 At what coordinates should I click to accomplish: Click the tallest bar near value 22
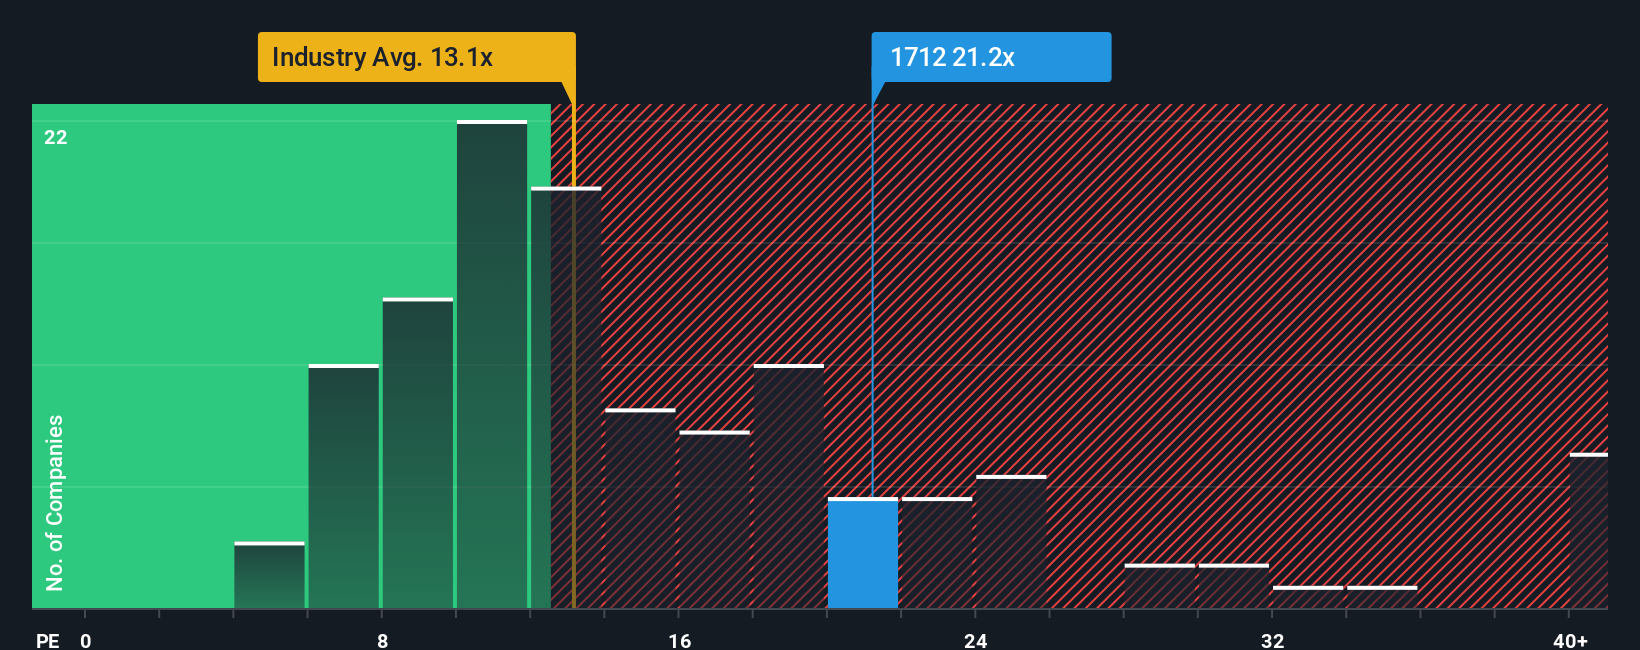pyautogui.click(x=492, y=364)
